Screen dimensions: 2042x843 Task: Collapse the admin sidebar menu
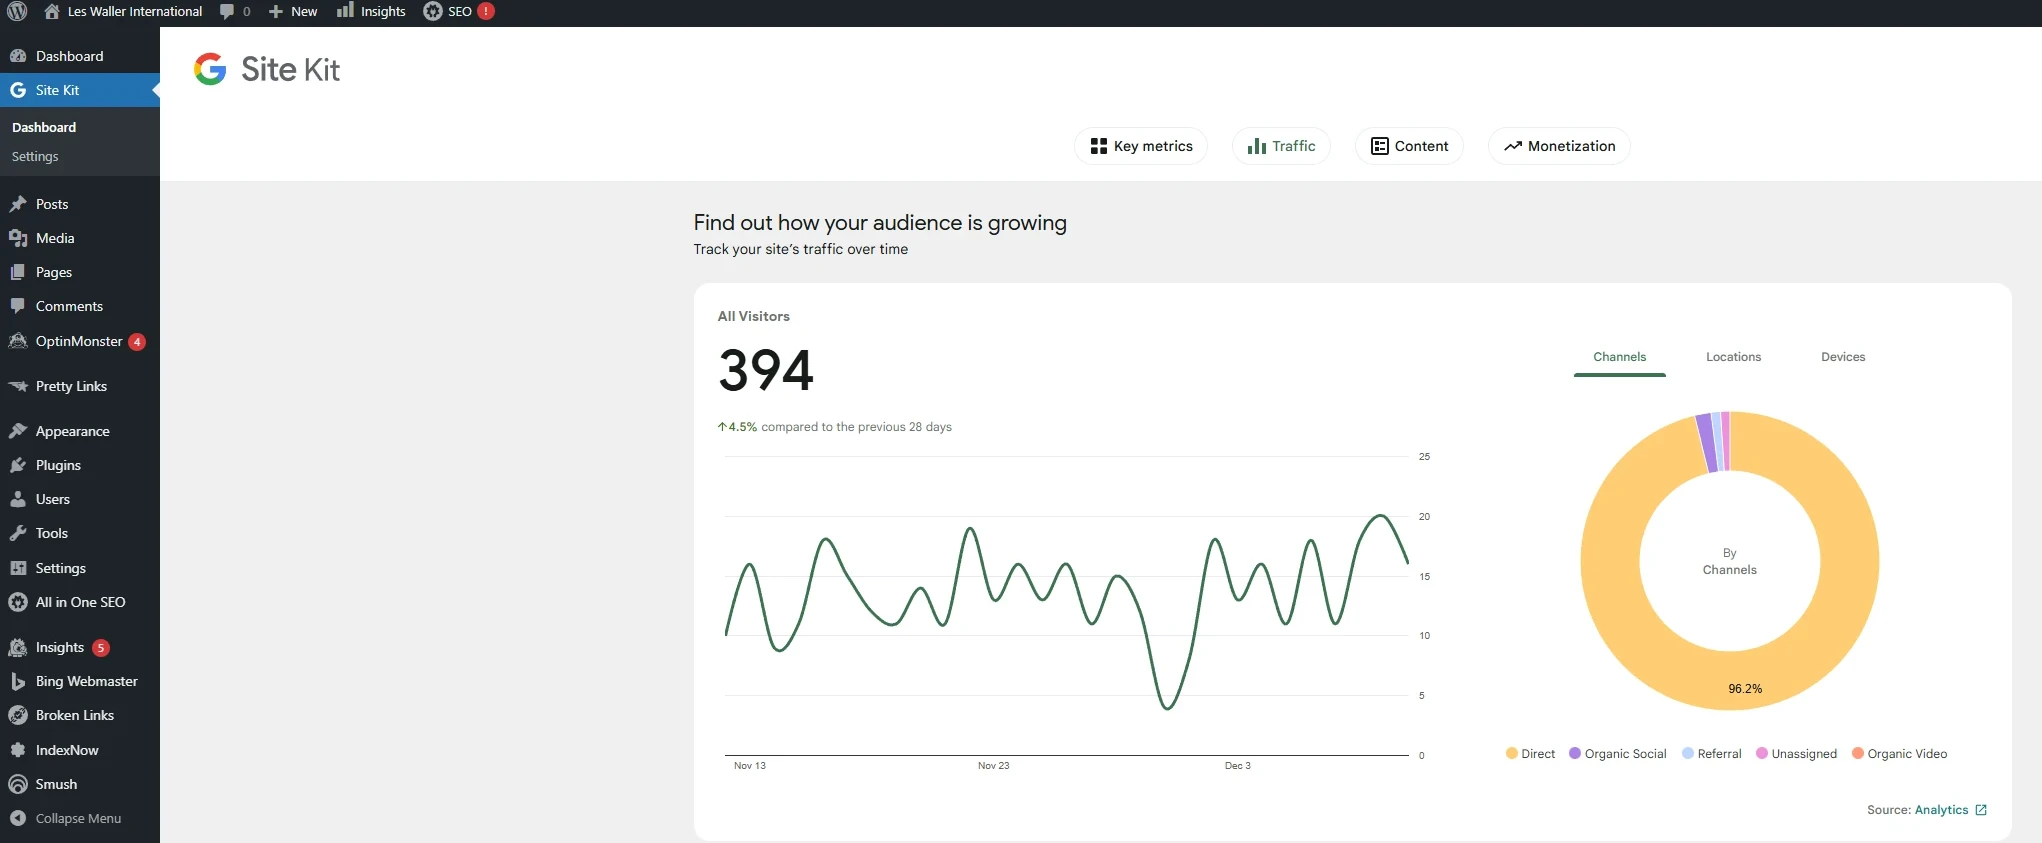point(77,818)
